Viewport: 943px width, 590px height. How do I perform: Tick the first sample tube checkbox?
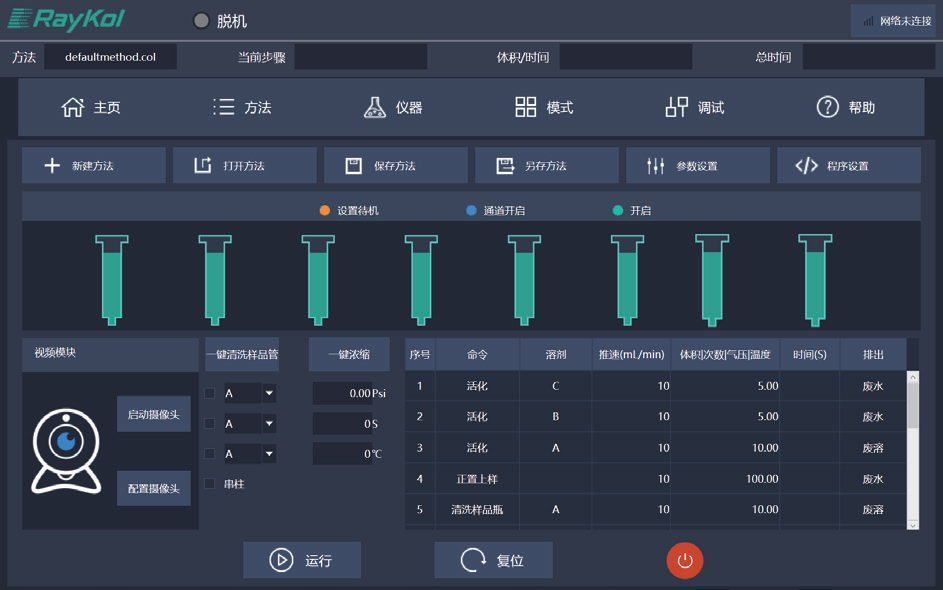coord(210,394)
